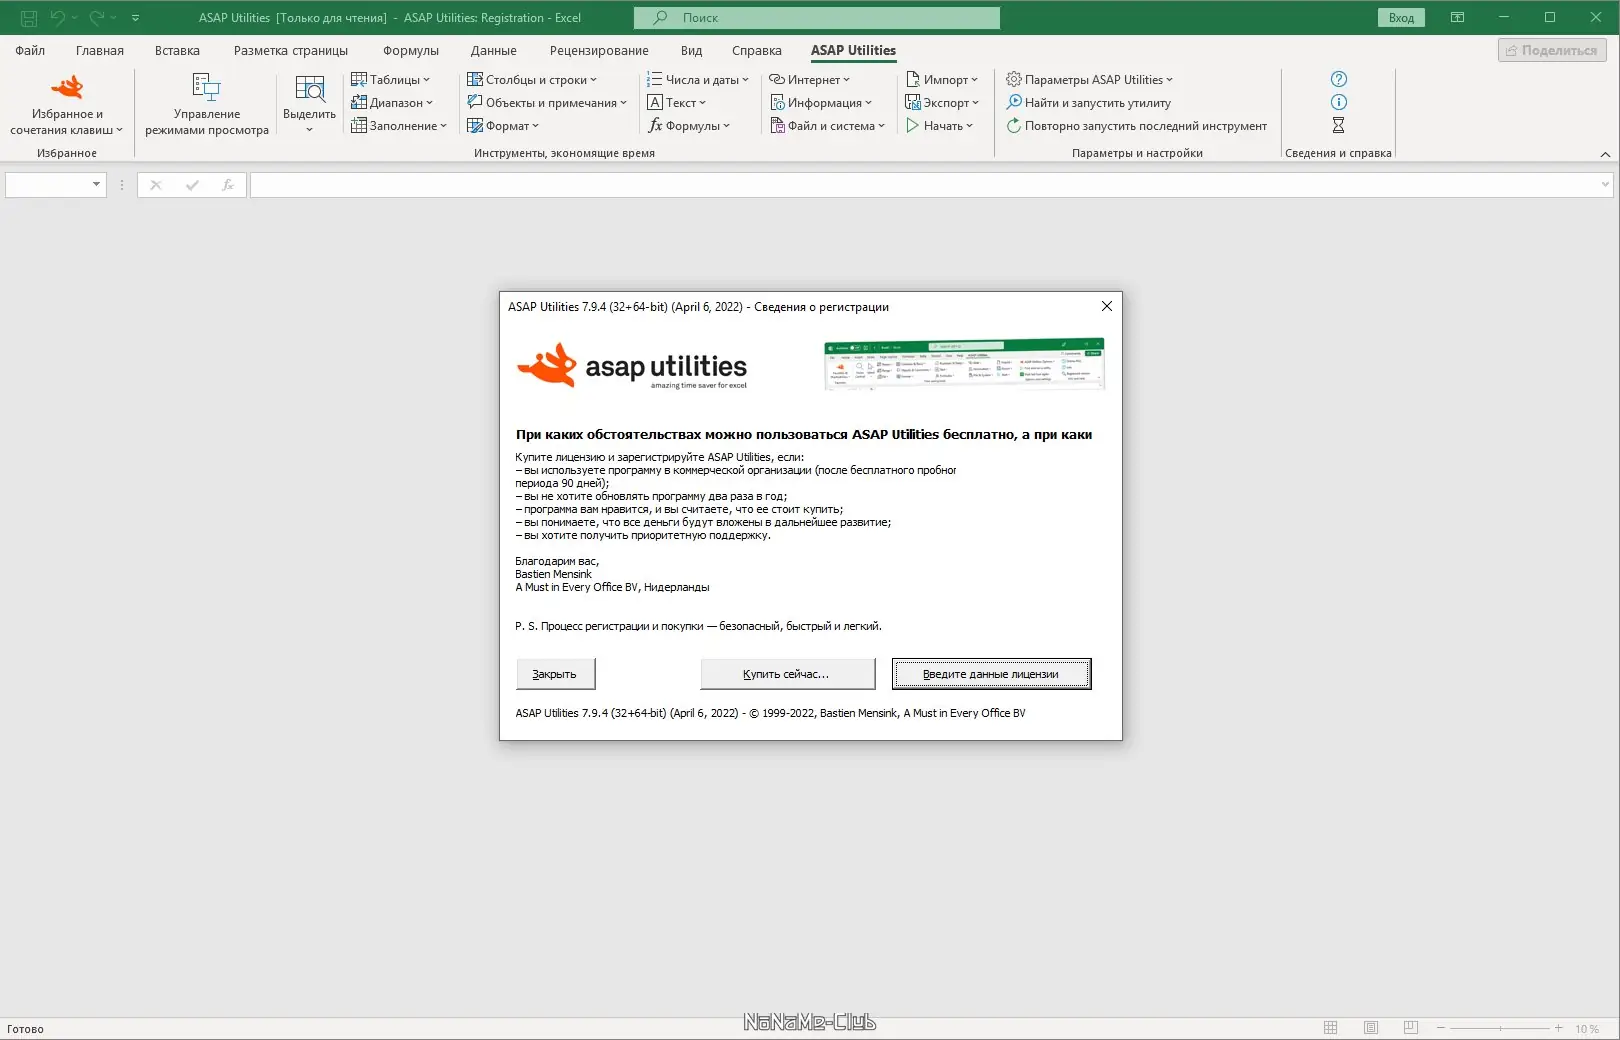This screenshot has width=1620, height=1040.
Task: Expand the formula bar
Action: coord(1605,185)
